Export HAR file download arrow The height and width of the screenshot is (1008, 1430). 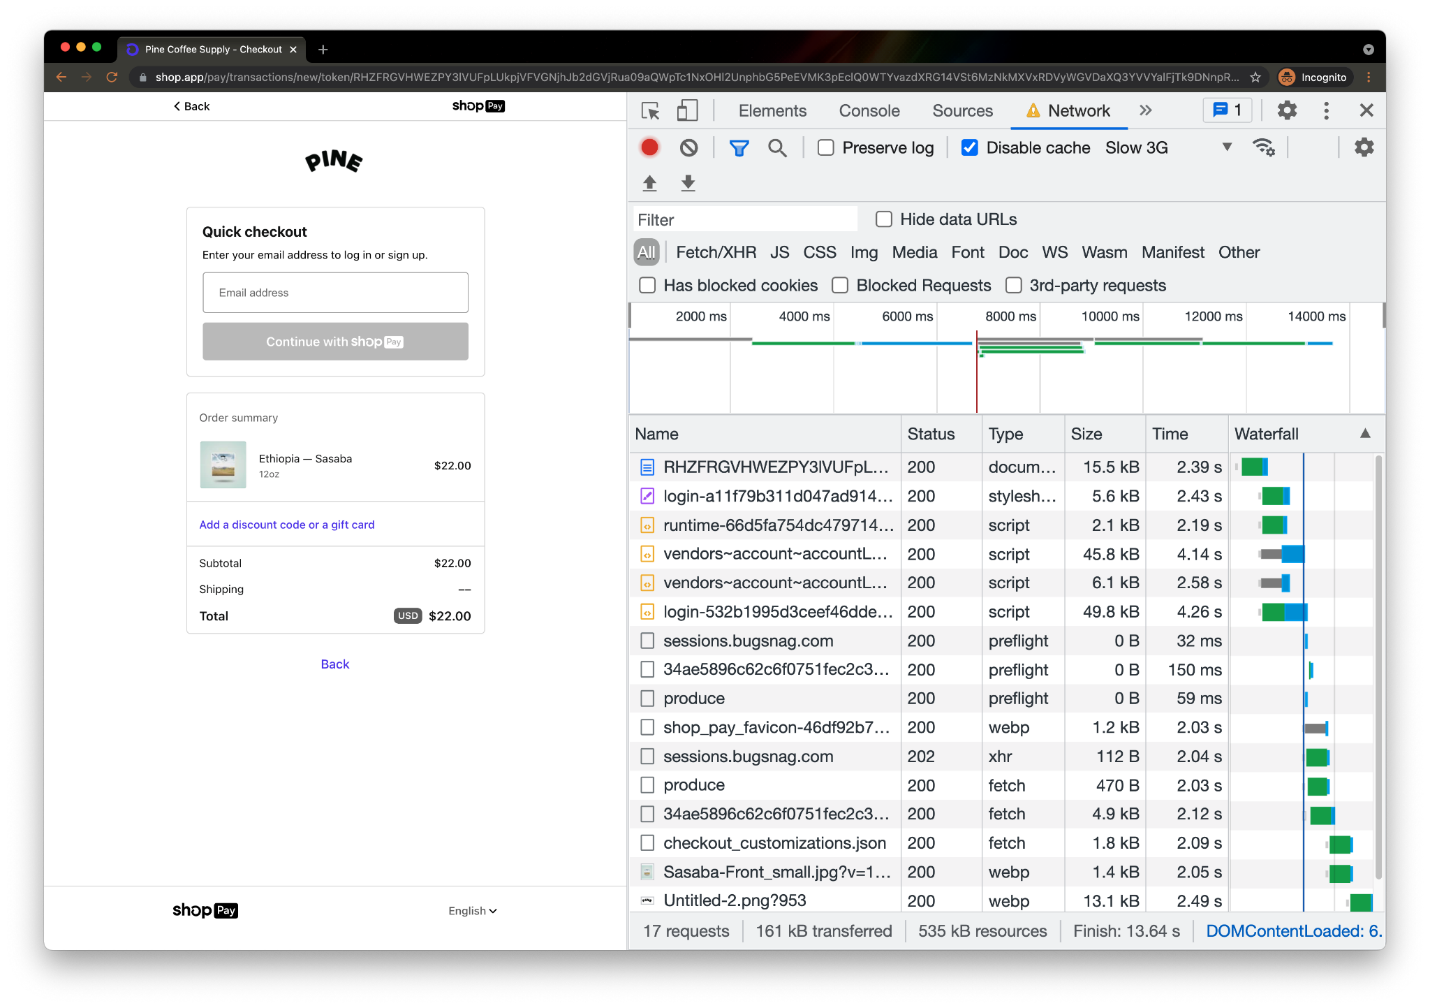click(x=688, y=183)
